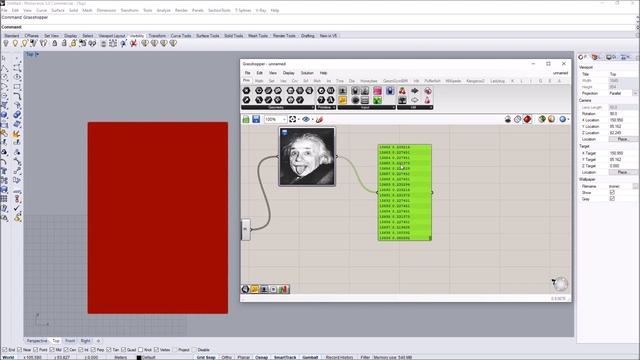Open the Grasshopper Display menu
The image size is (640, 360).
click(289, 73)
